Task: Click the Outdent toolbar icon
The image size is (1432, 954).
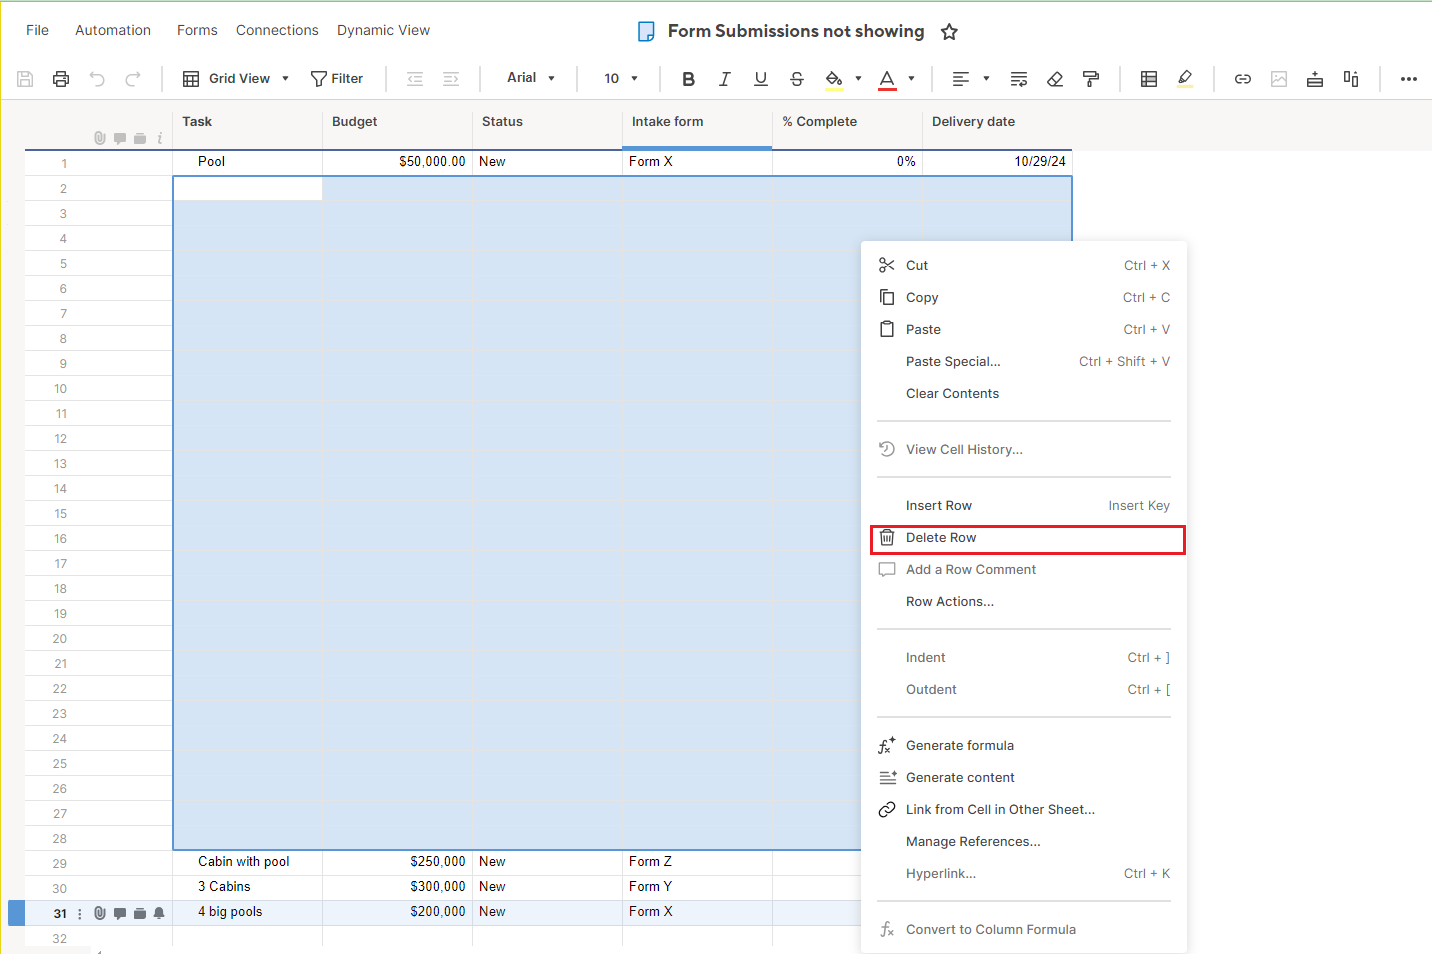Action: (x=415, y=79)
